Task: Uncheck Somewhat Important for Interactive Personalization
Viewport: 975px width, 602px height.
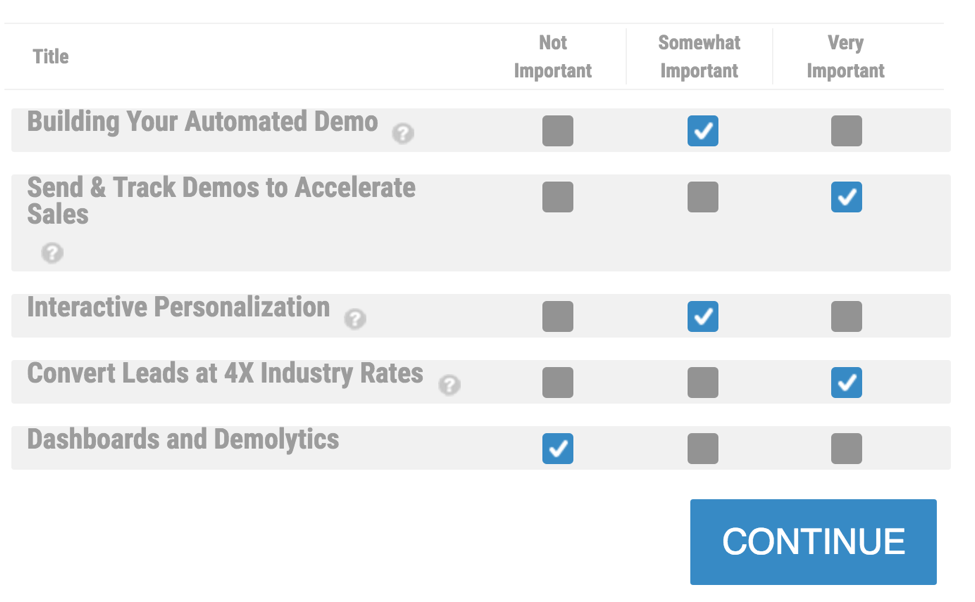Action: 702,317
